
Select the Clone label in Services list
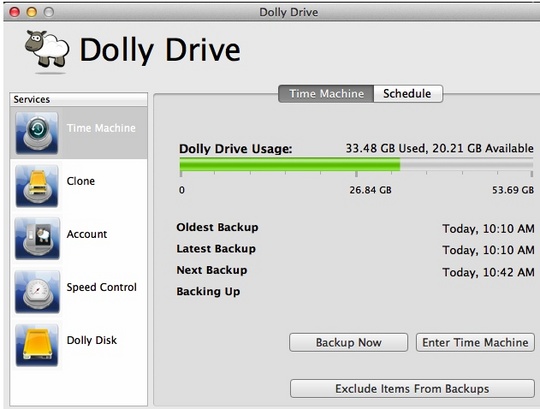(81, 181)
